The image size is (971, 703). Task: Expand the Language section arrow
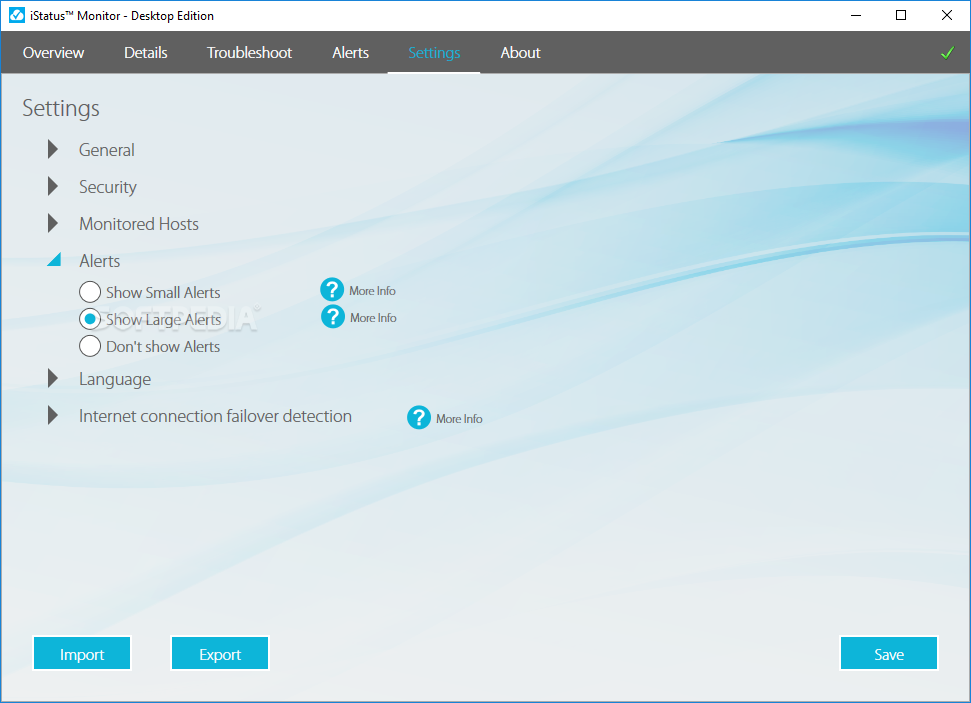pos(53,378)
